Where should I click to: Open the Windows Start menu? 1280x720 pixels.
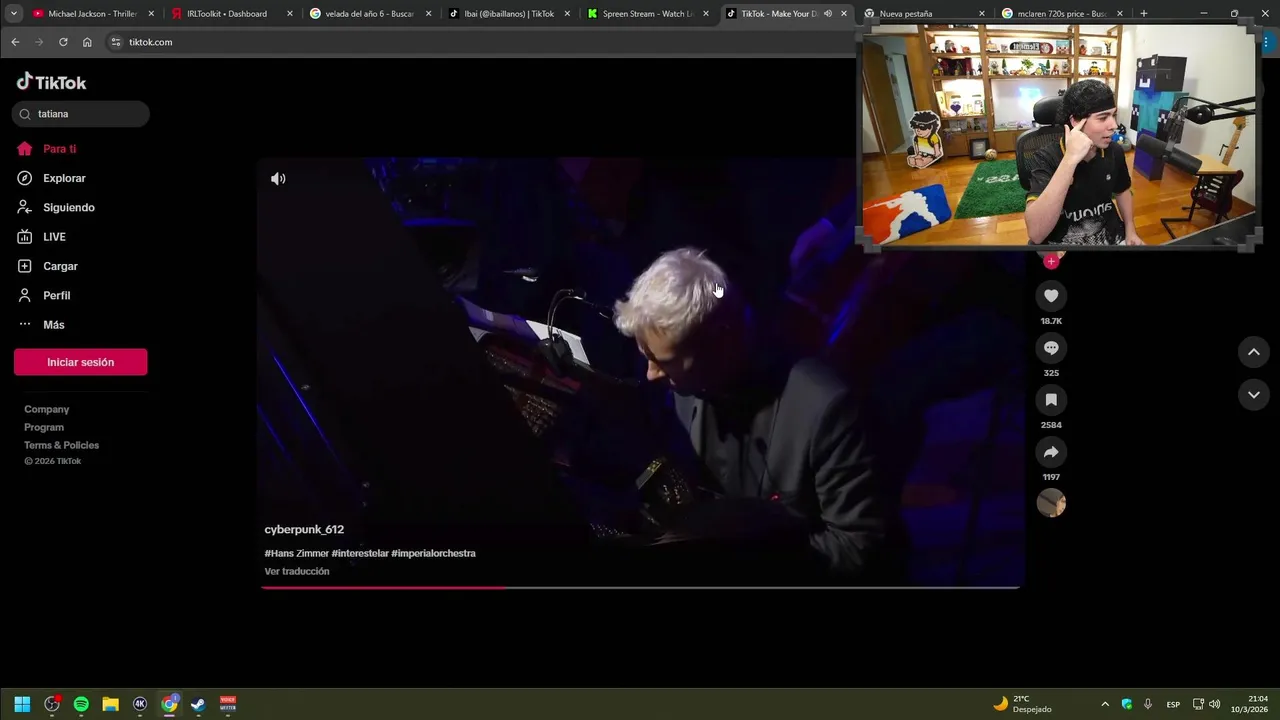(x=22, y=704)
